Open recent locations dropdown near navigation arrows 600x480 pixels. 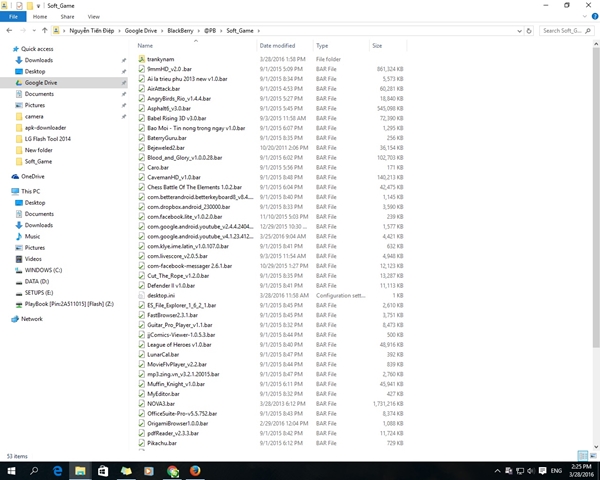34,31
